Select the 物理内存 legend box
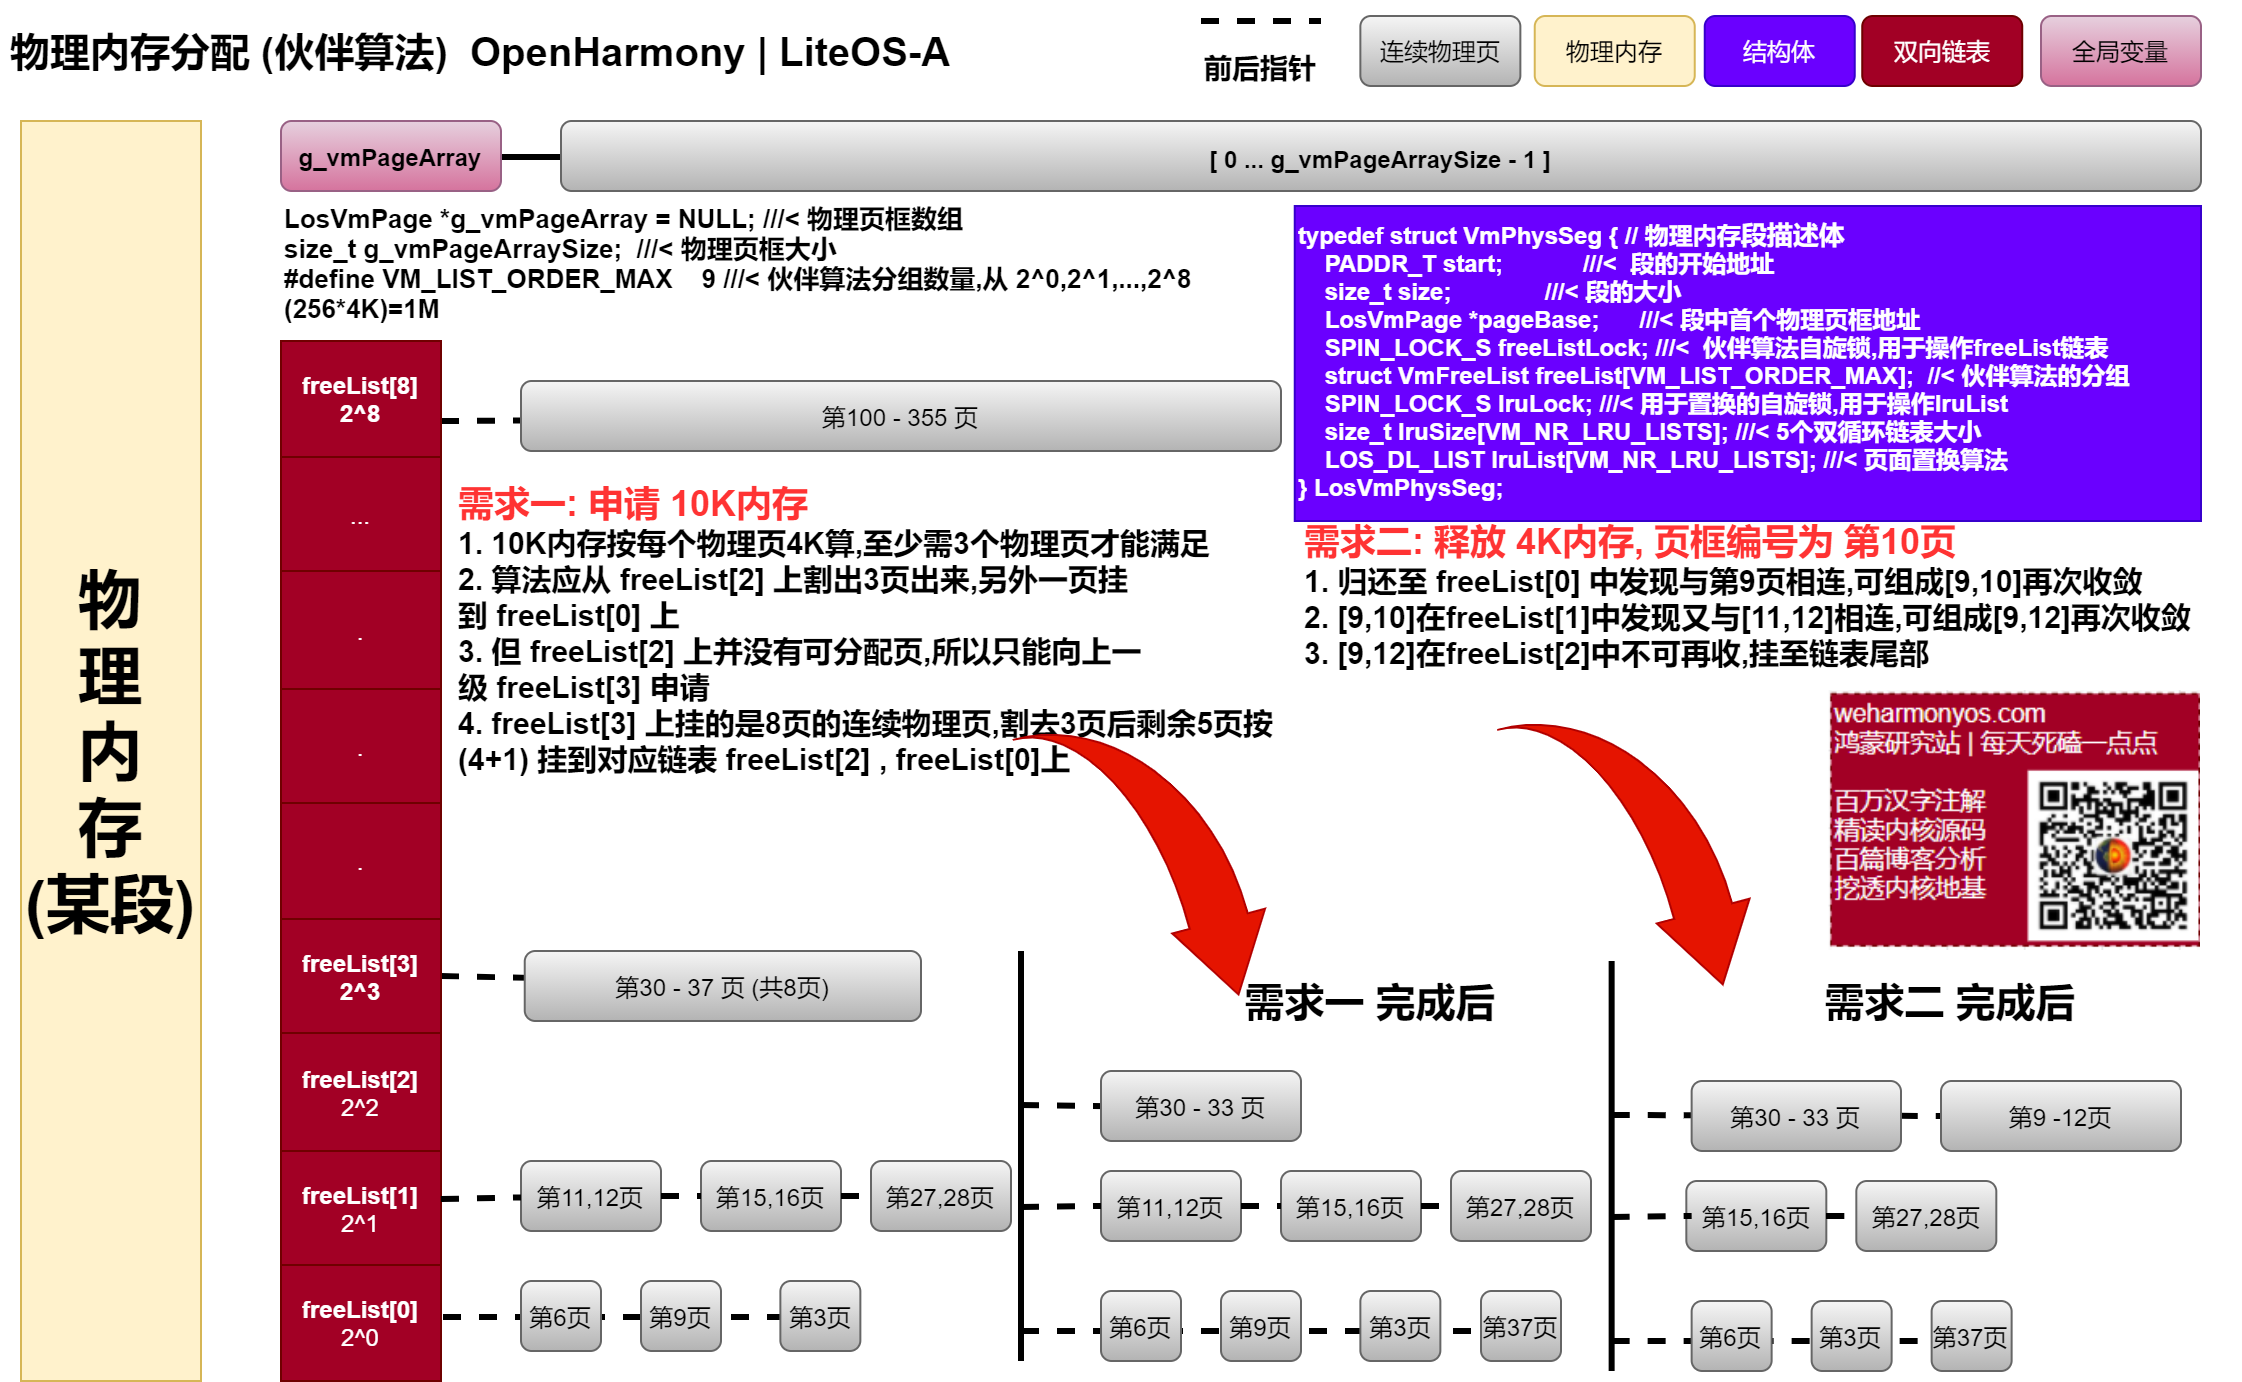Viewport: 2242px width, 1382px height. click(x=1614, y=51)
